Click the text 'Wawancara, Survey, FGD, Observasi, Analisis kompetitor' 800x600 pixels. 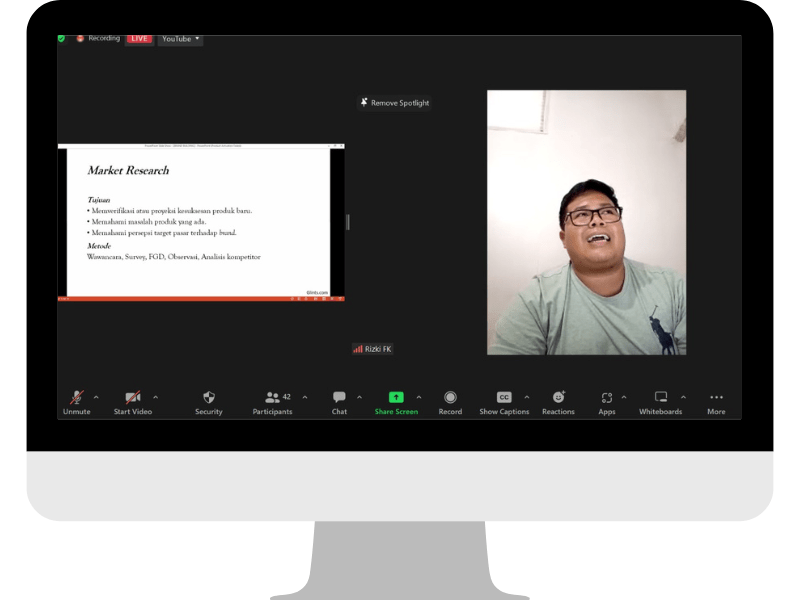click(x=173, y=257)
